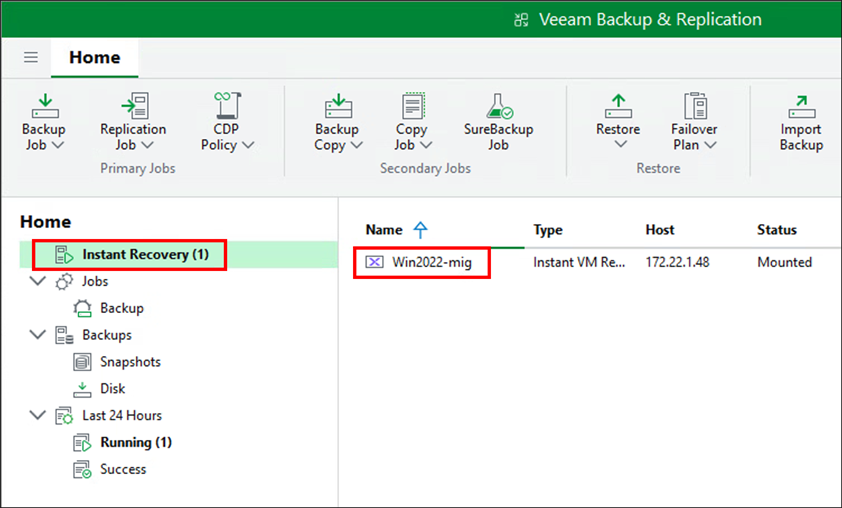Click the SureBackup Job flask icon

click(499, 106)
